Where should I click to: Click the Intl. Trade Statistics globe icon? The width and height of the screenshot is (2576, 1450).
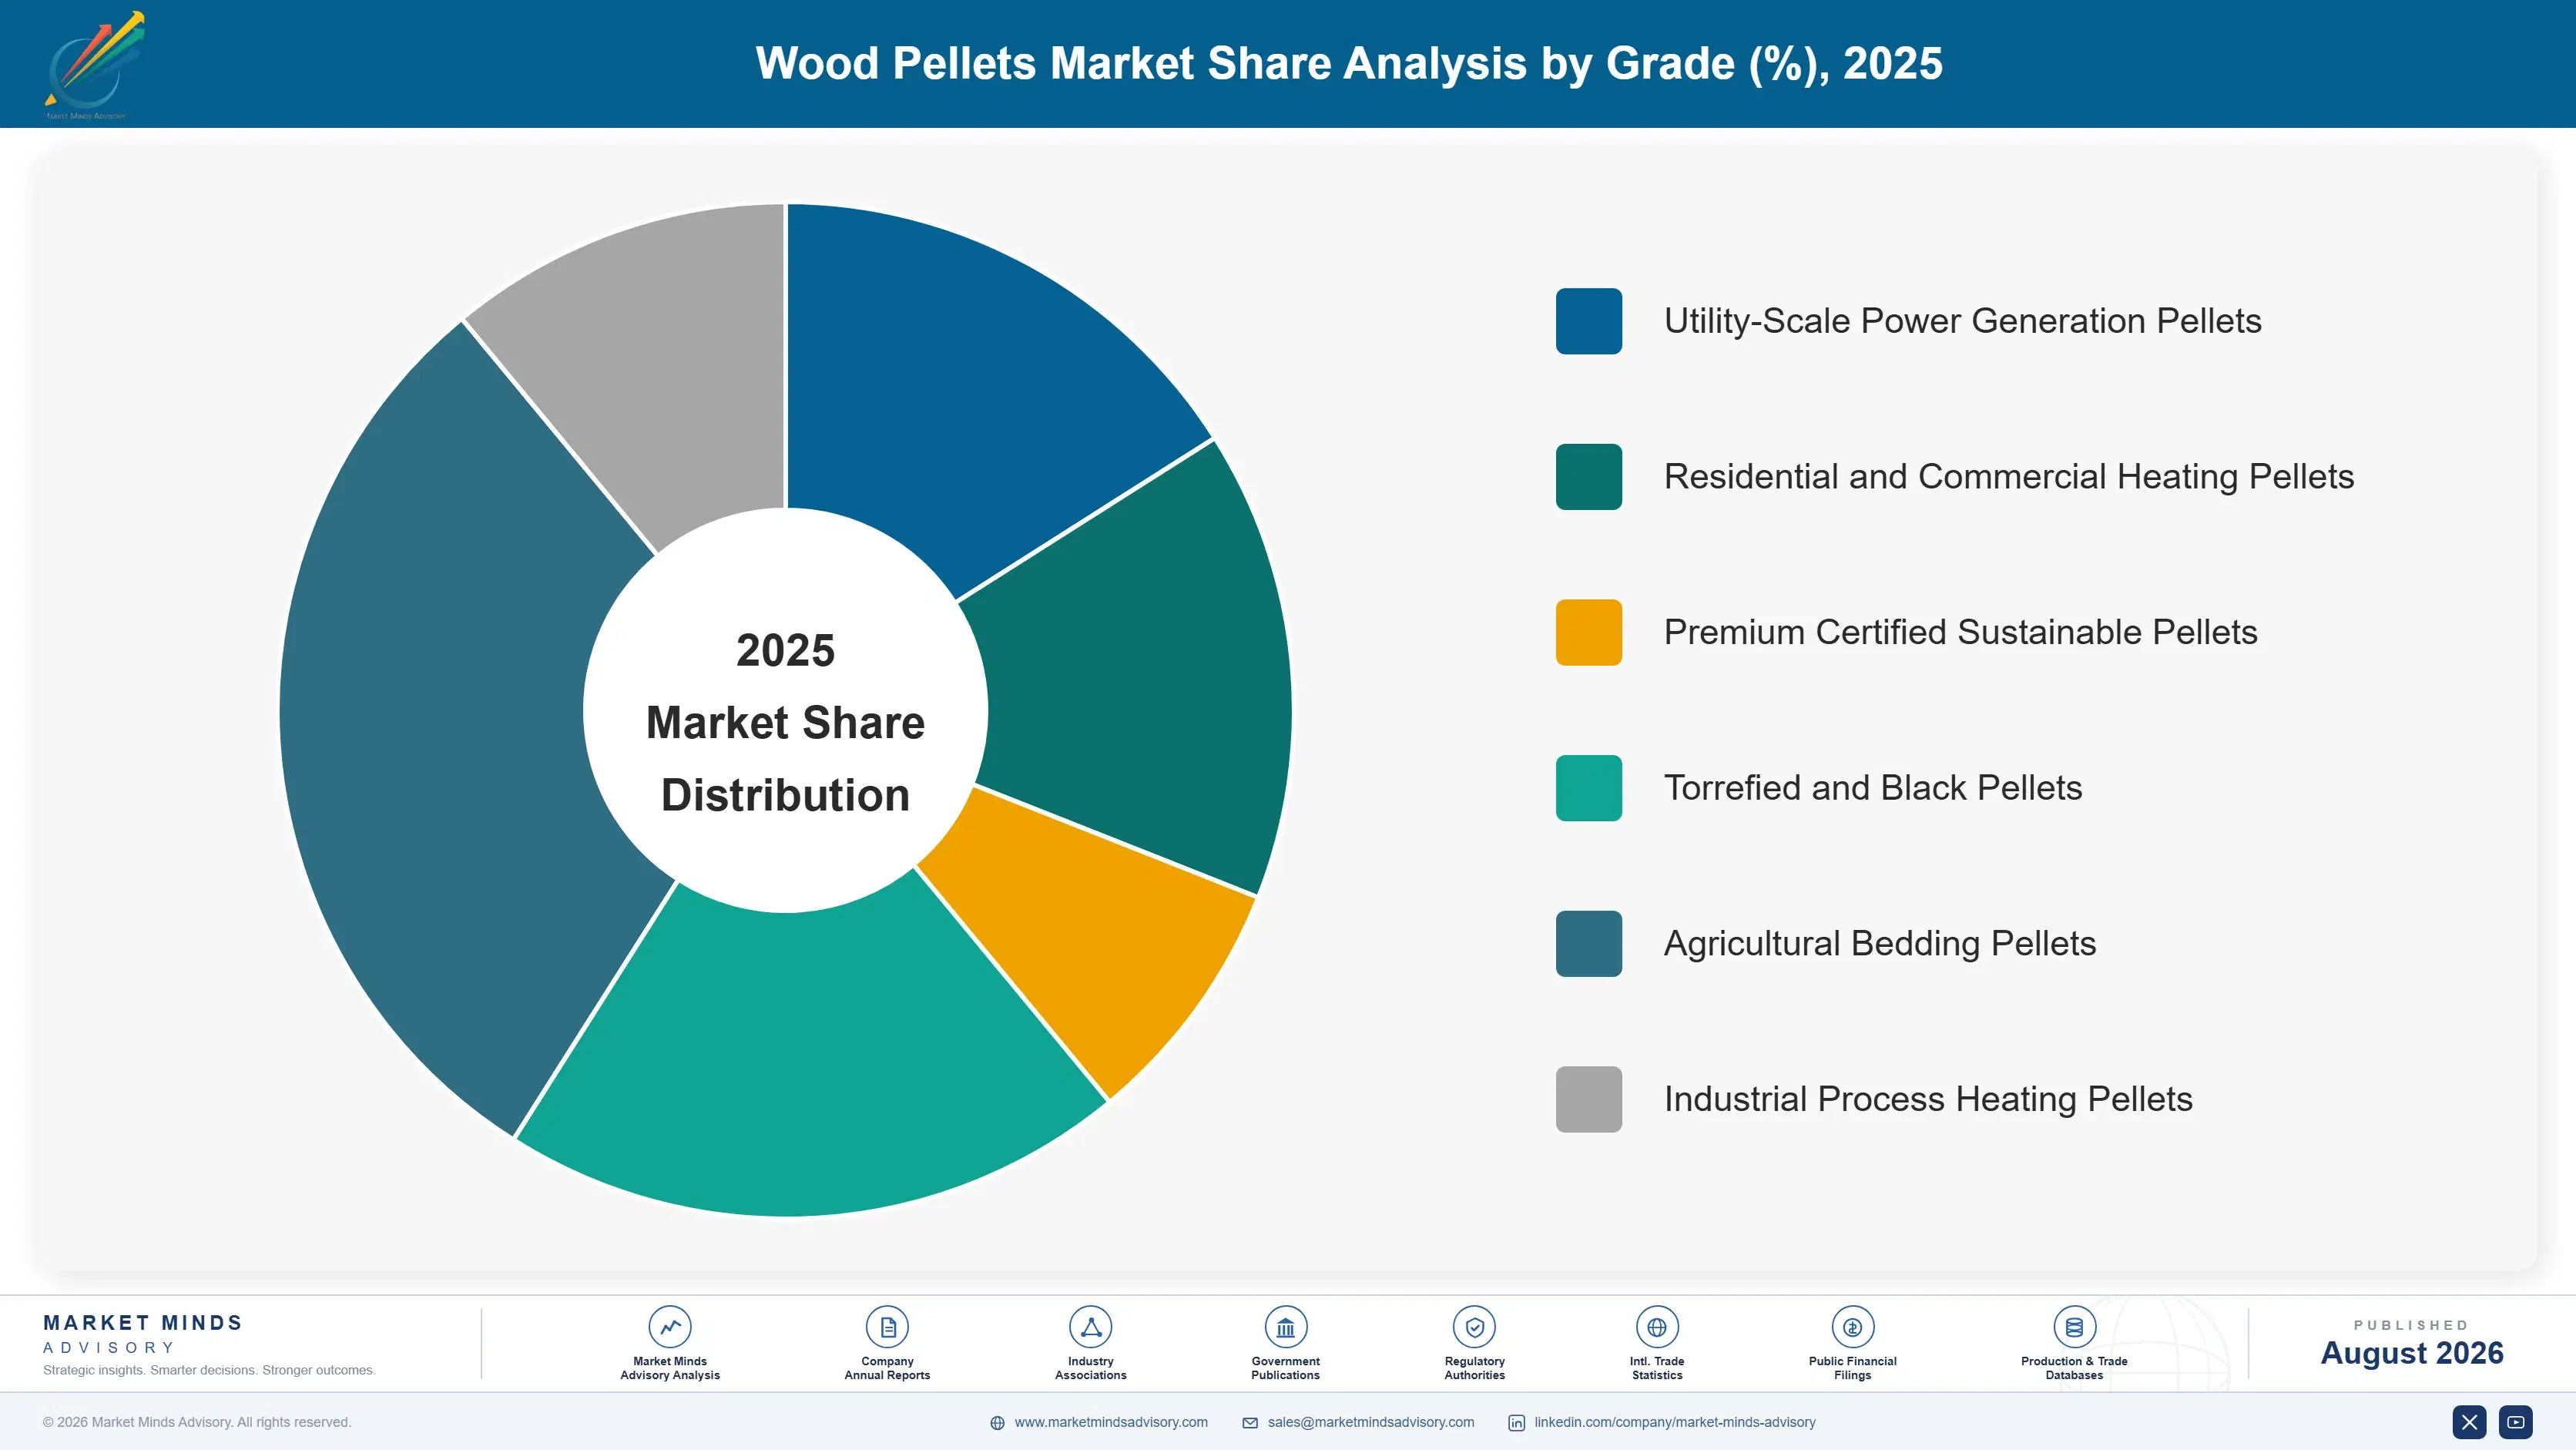coord(1656,1327)
